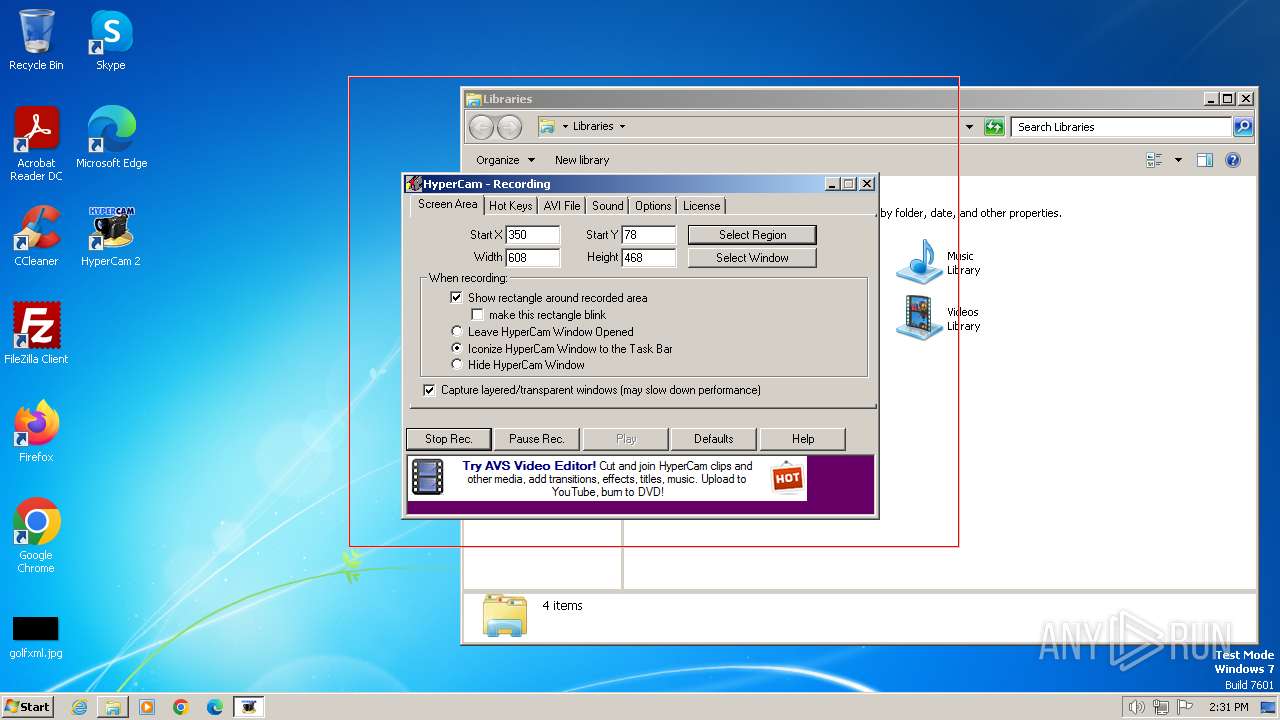The height and width of the screenshot is (720, 1280).
Task: Click refresh icon in Libraries address bar
Action: click(994, 127)
